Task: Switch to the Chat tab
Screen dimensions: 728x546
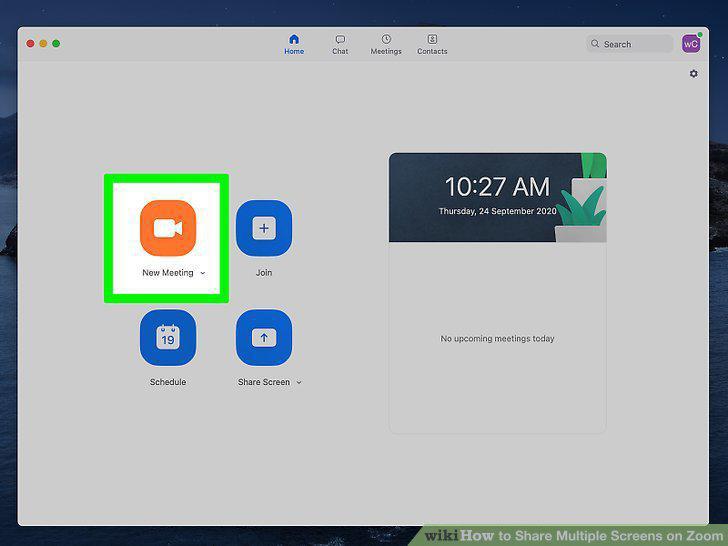Action: coord(340,45)
